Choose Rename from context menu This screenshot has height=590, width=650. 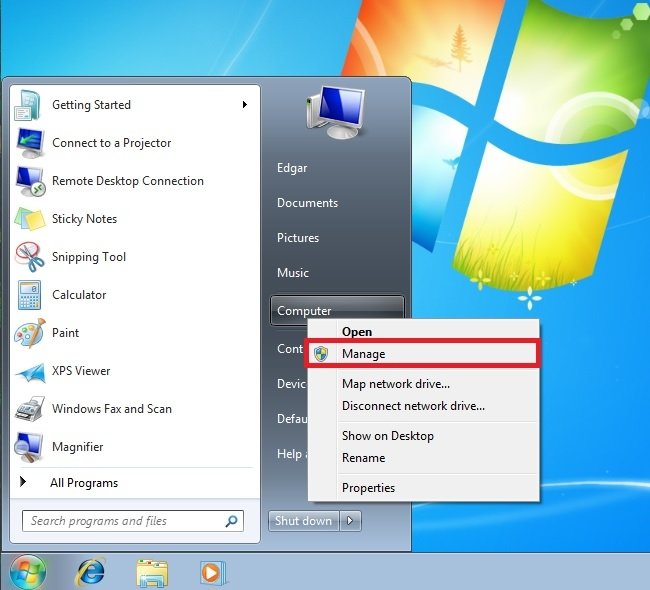(x=423, y=458)
